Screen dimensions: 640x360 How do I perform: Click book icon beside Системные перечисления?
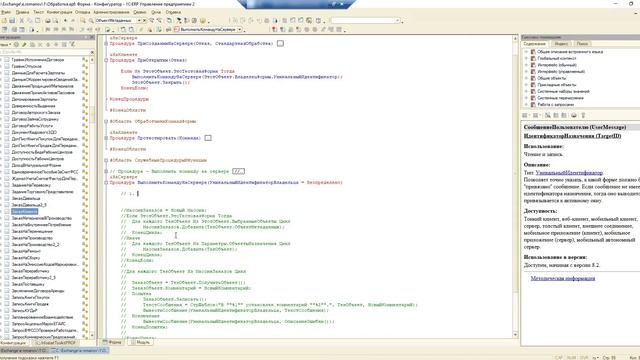(x=533, y=98)
